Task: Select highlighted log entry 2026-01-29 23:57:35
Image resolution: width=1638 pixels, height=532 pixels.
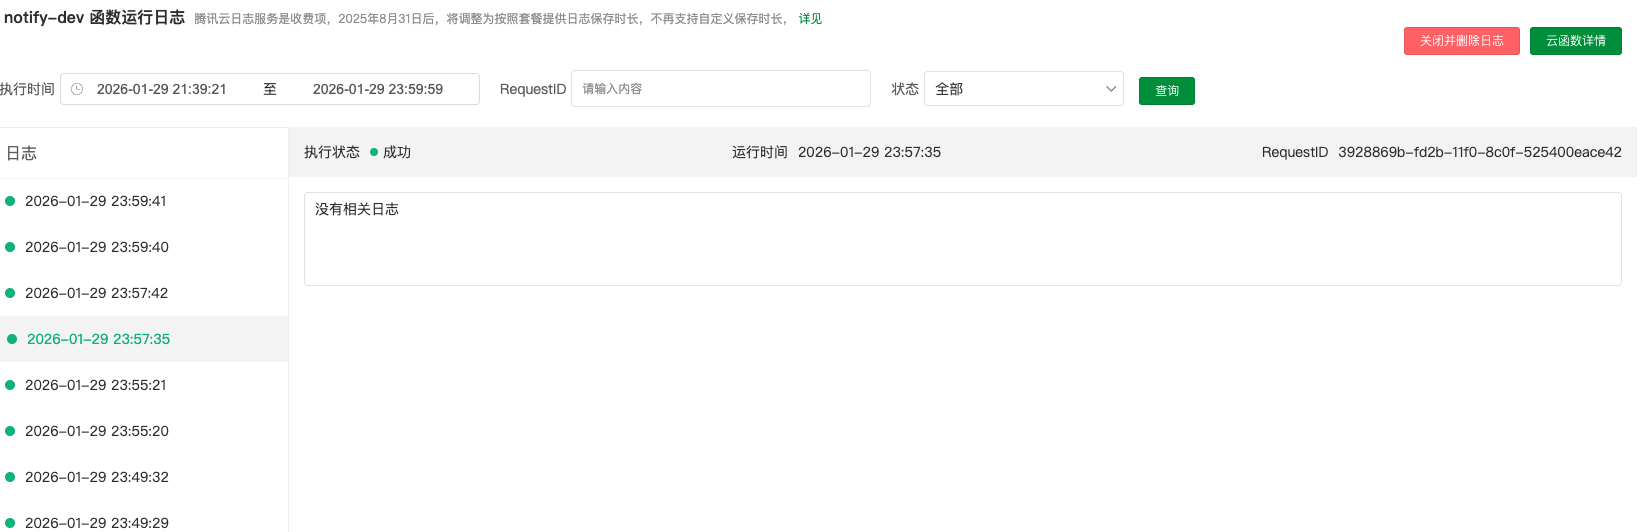Action: coord(98,339)
